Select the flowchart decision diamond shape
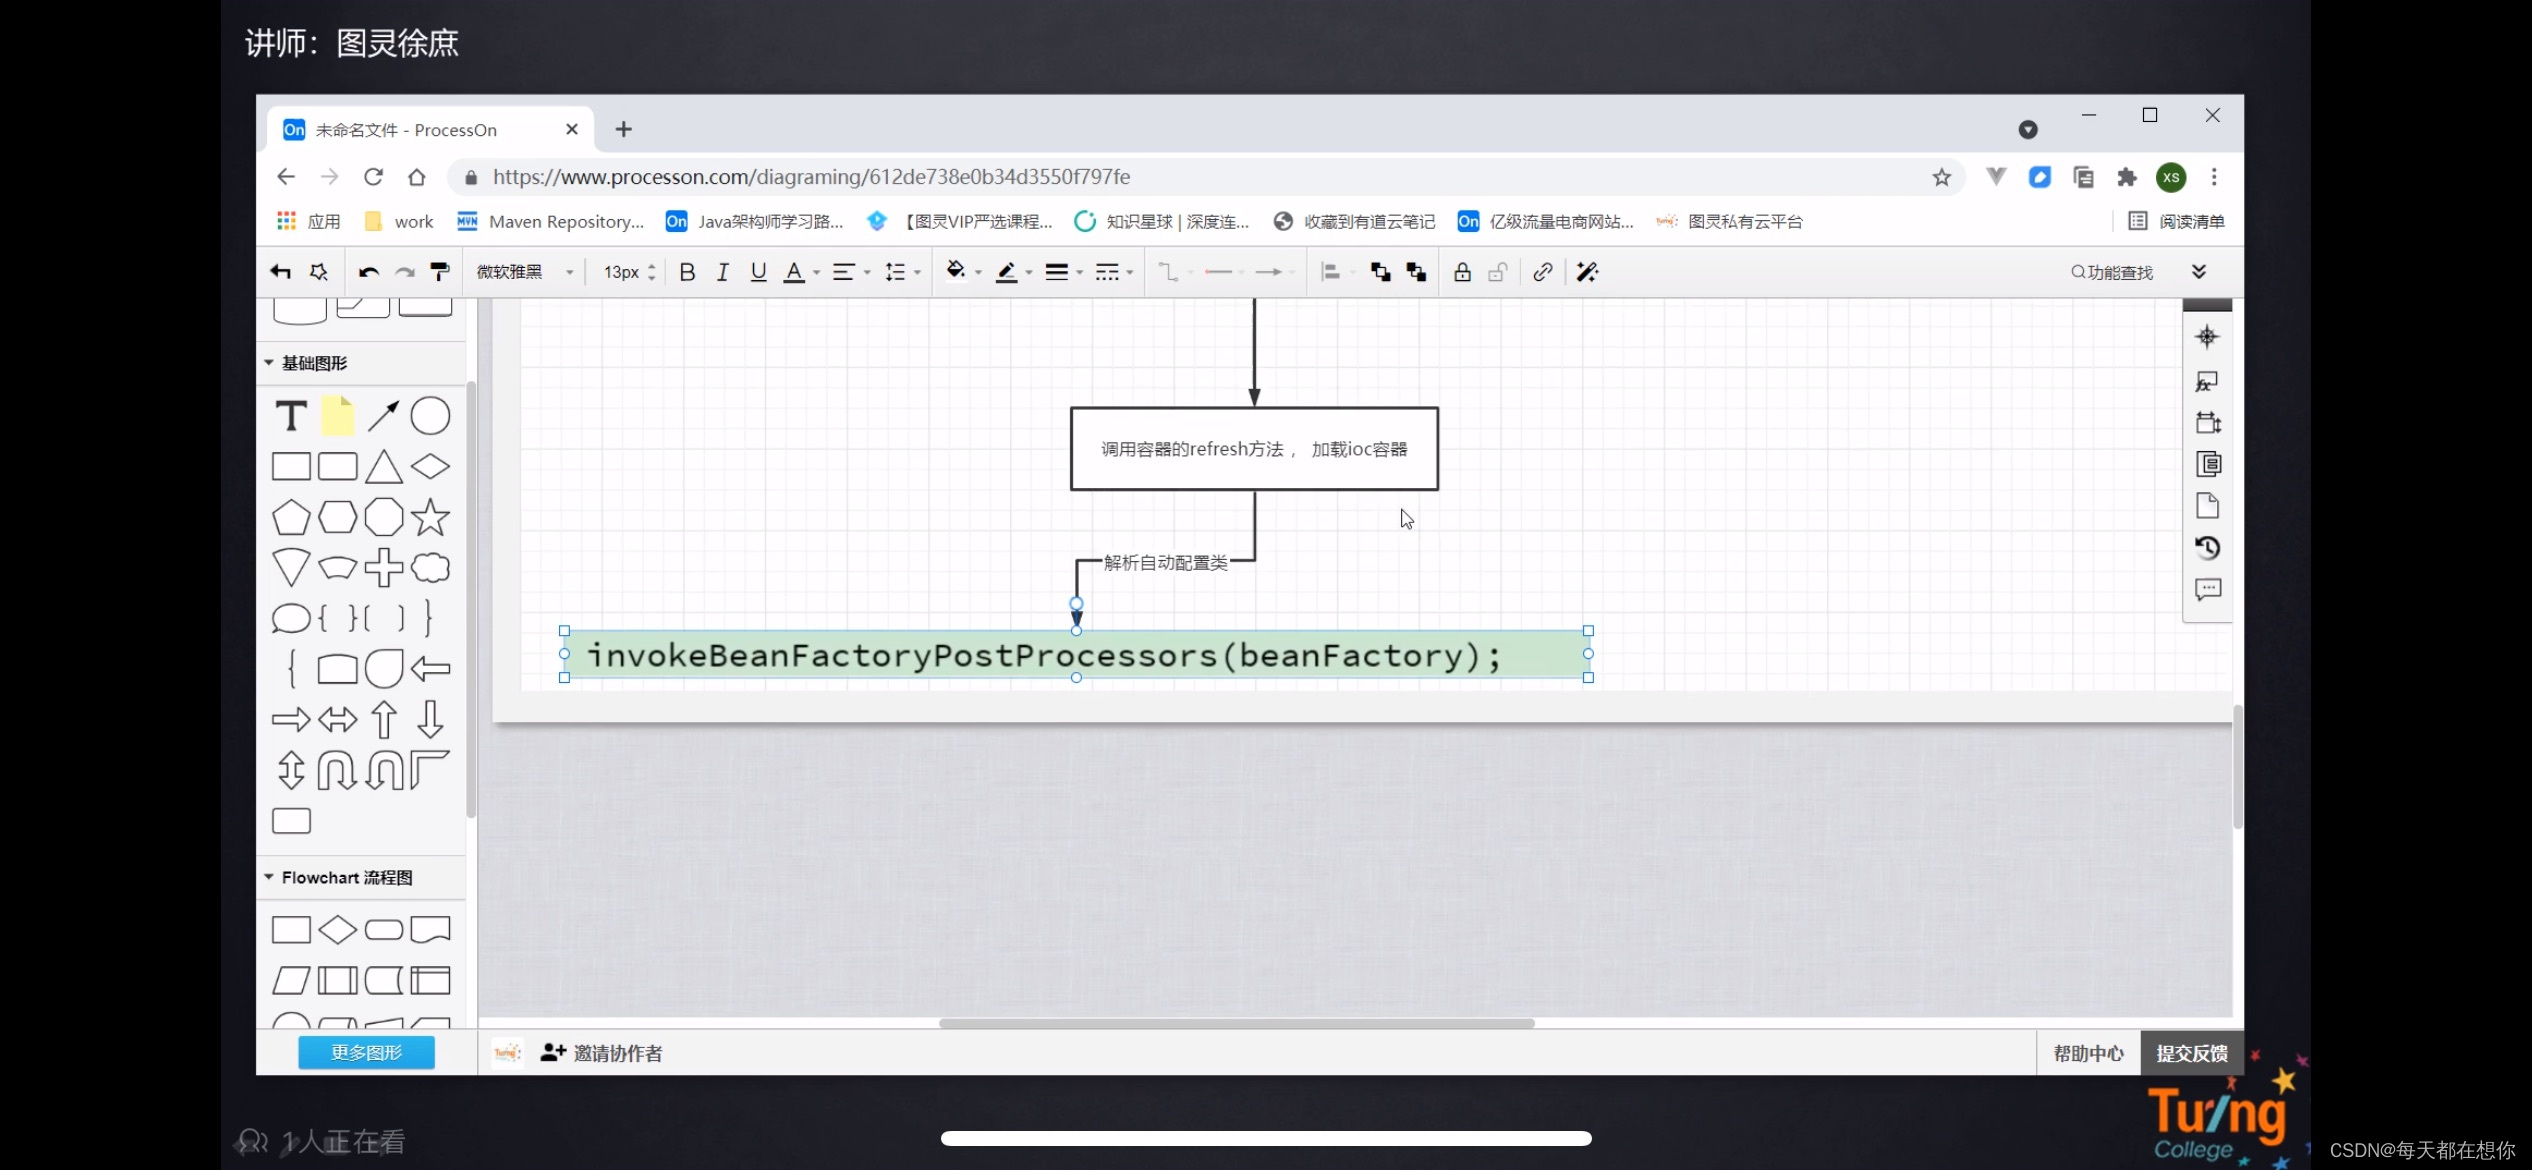This screenshot has width=2532, height=1170. [x=338, y=930]
